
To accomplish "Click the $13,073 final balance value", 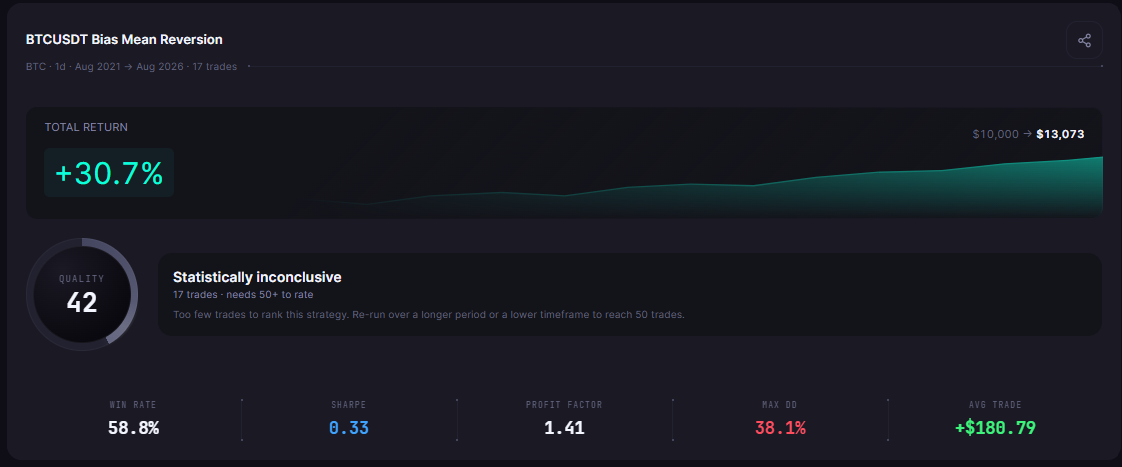I will pos(1060,134).
